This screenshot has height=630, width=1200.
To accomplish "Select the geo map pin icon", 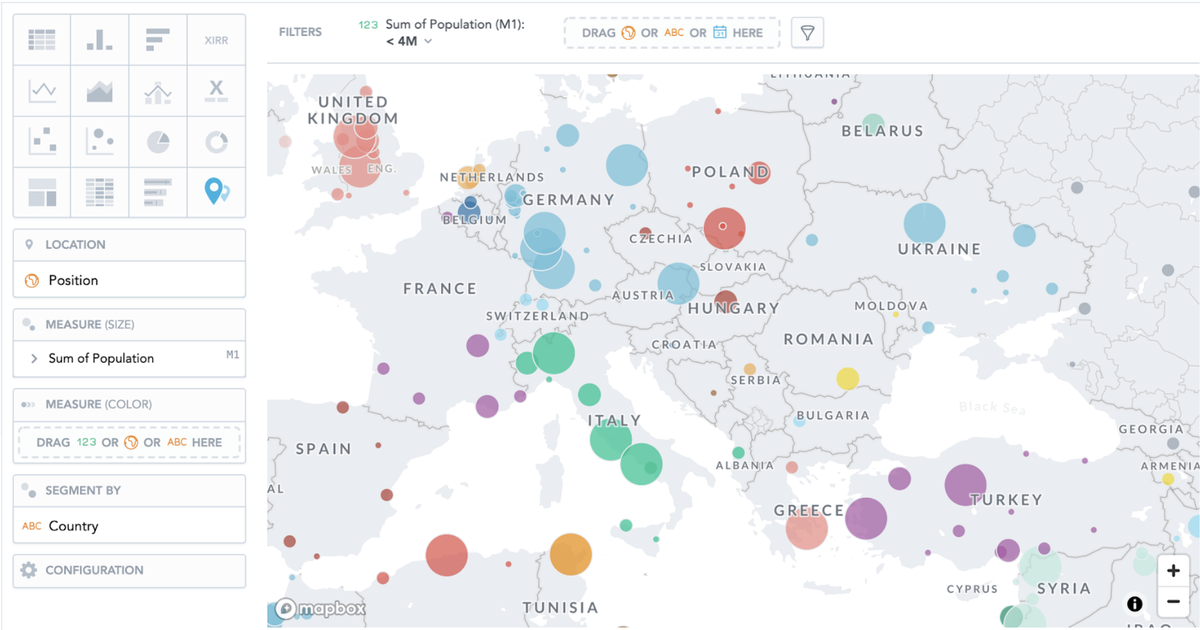I will coord(215,190).
